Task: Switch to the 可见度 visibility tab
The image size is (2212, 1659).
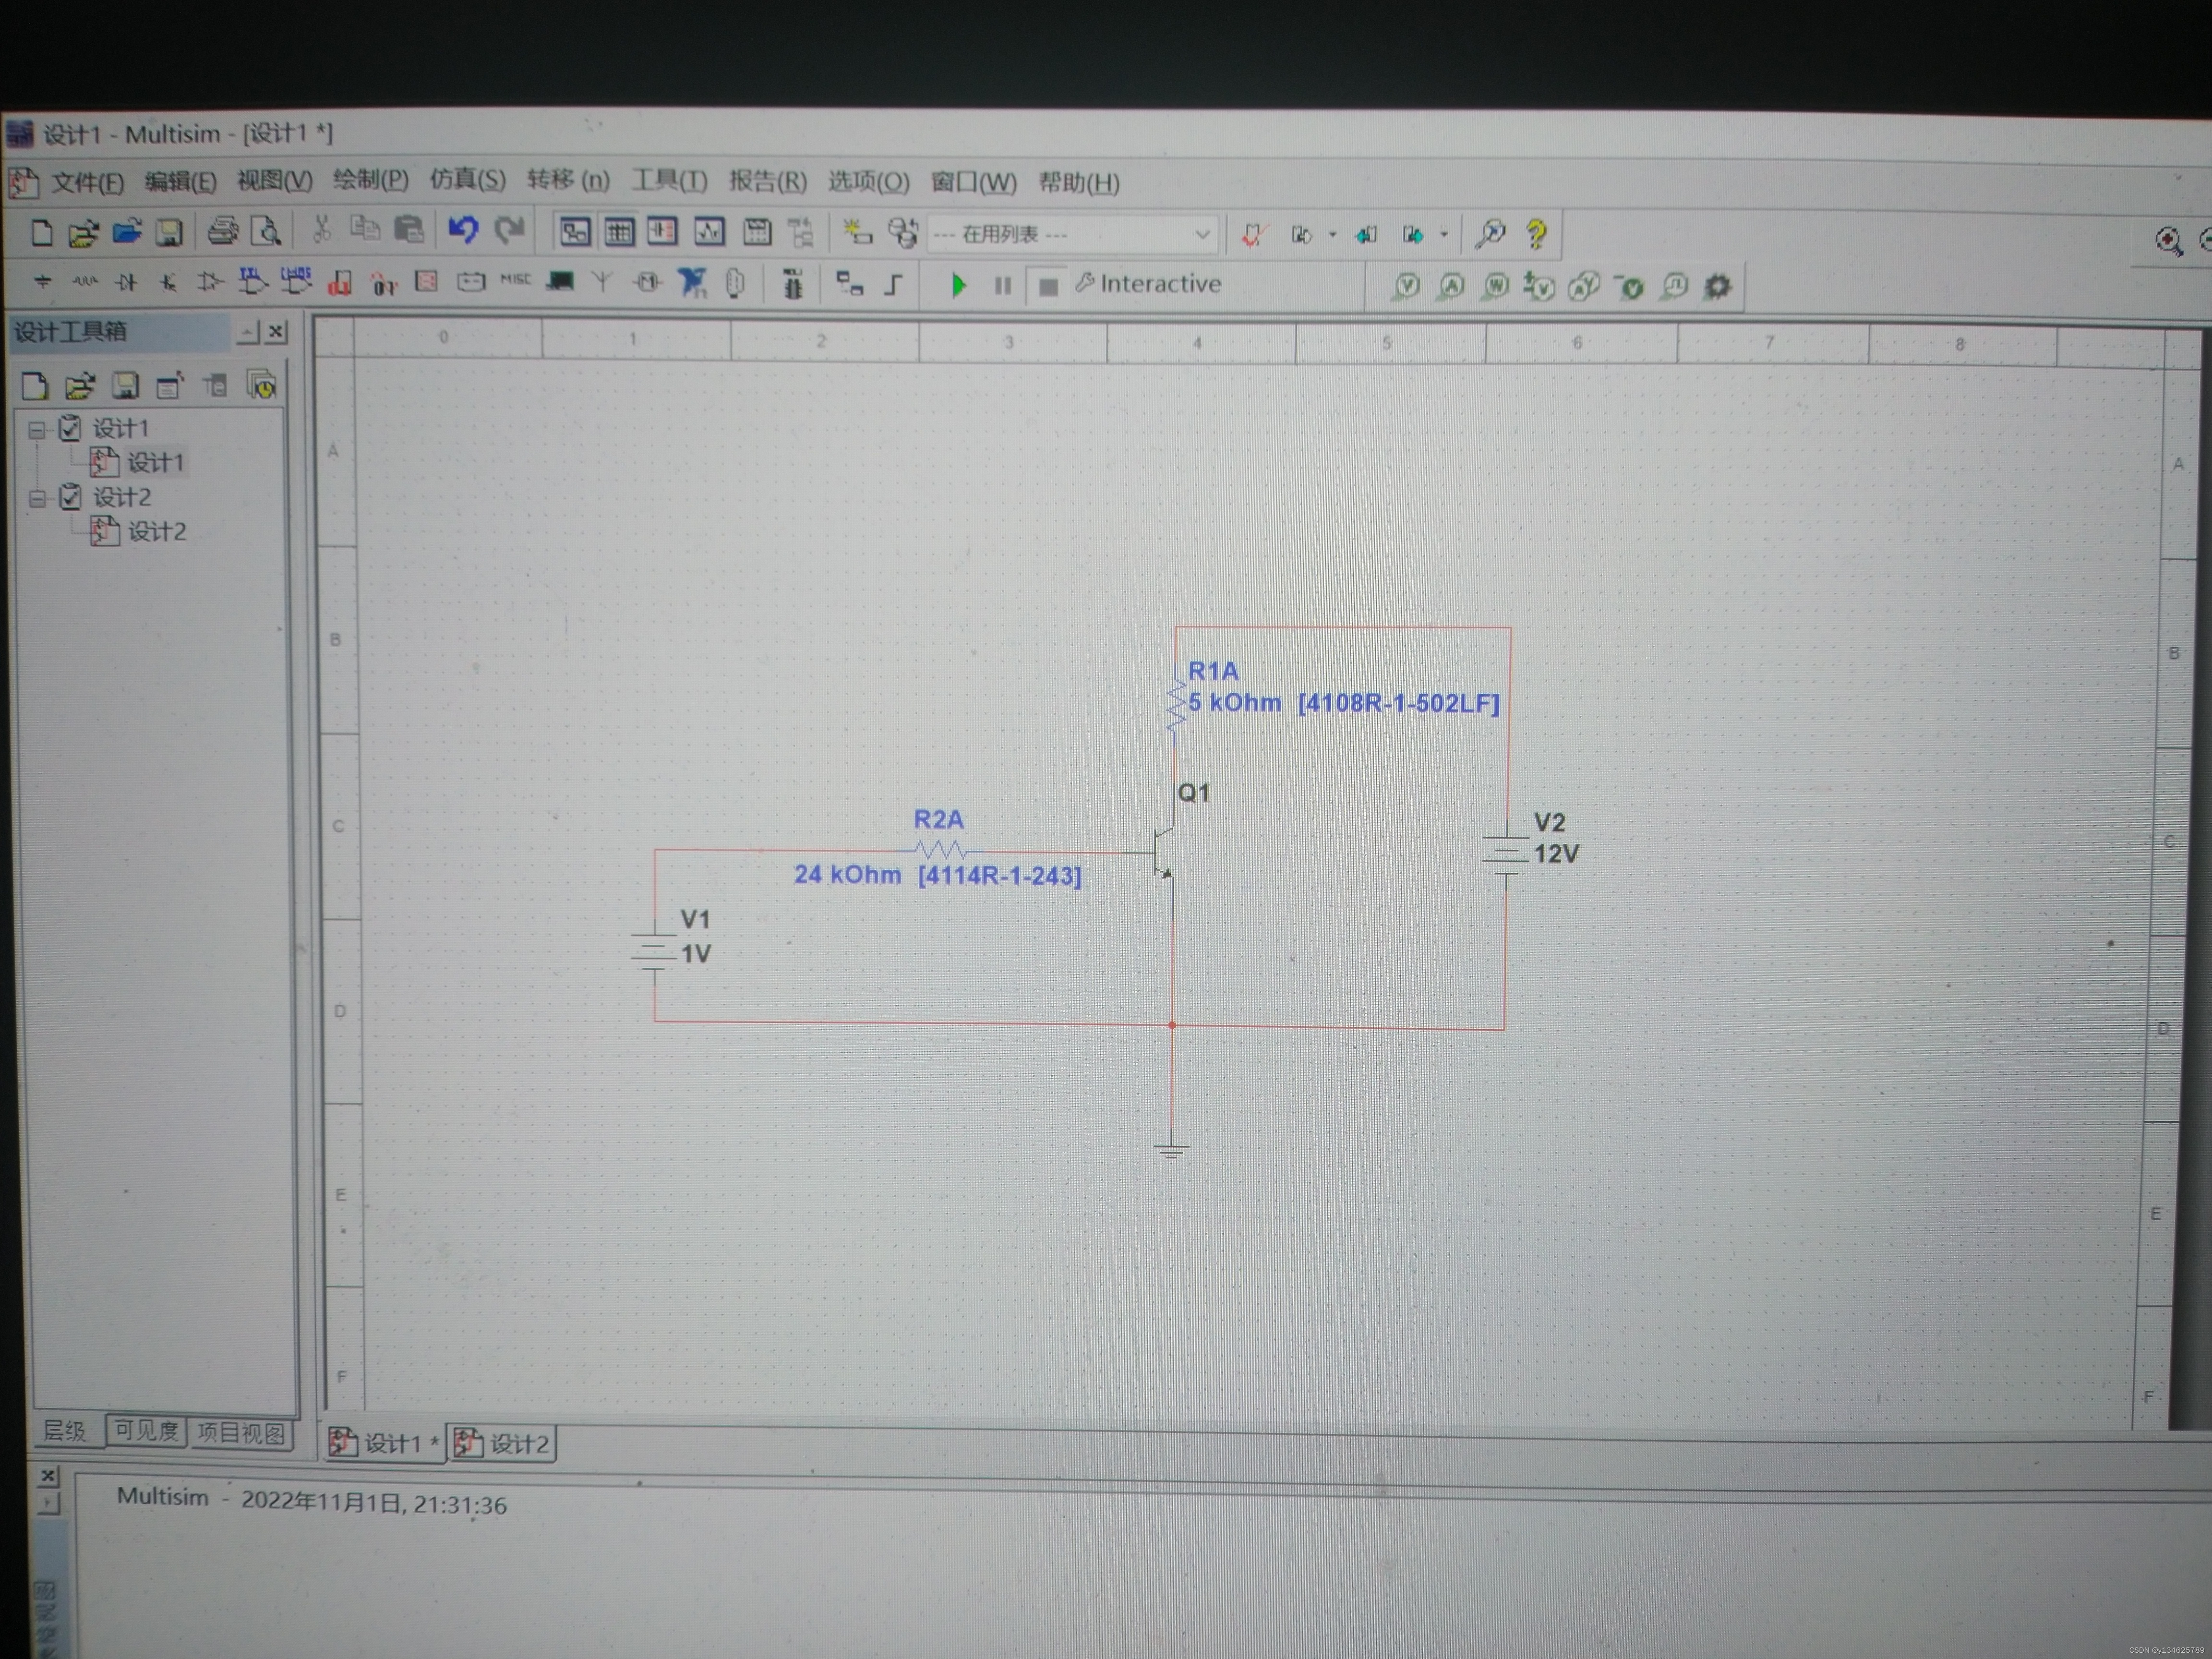Action: [x=146, y=1431]
